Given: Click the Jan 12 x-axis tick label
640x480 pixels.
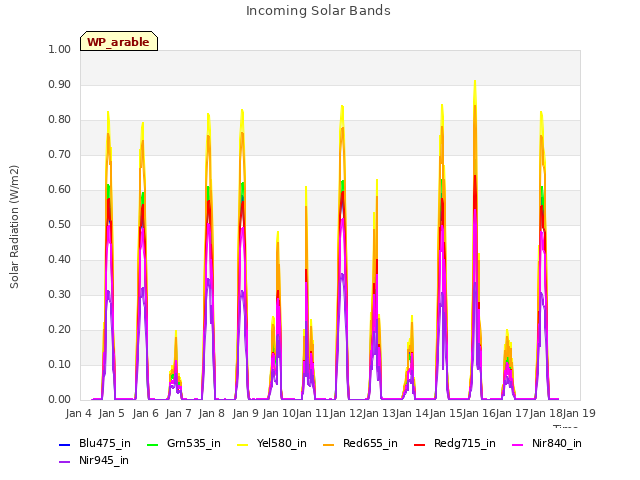Looking at the screenshot, I should click(x=346, y=413).
